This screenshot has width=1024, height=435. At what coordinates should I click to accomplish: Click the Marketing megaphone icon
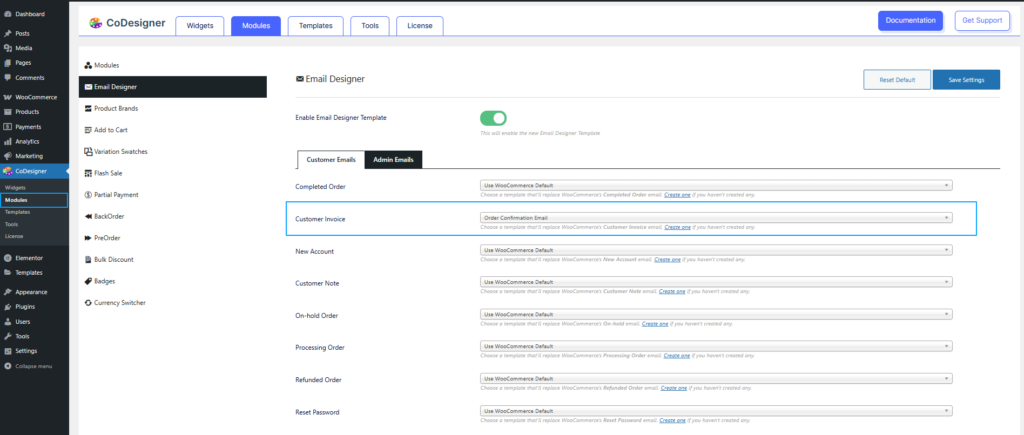coord(7,156)
